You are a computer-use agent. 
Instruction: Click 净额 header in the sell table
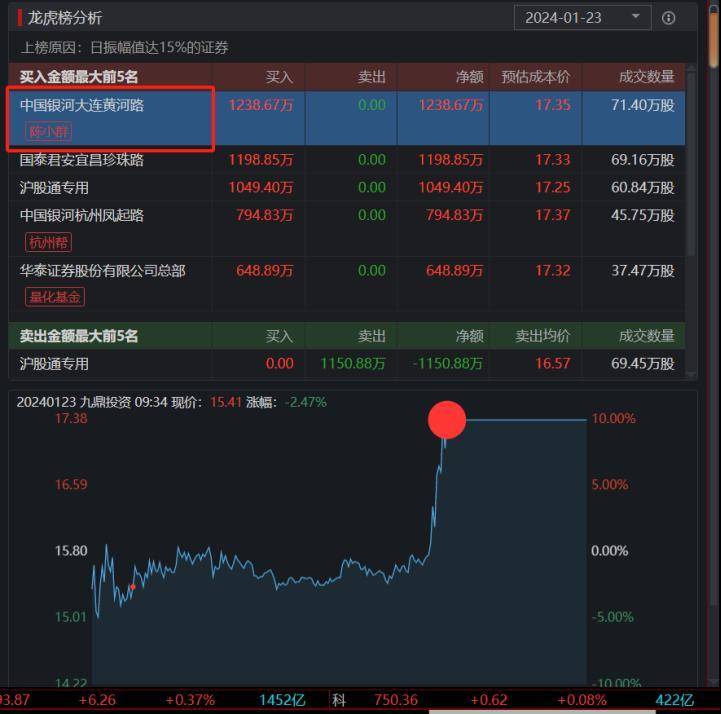pos(469,336)
